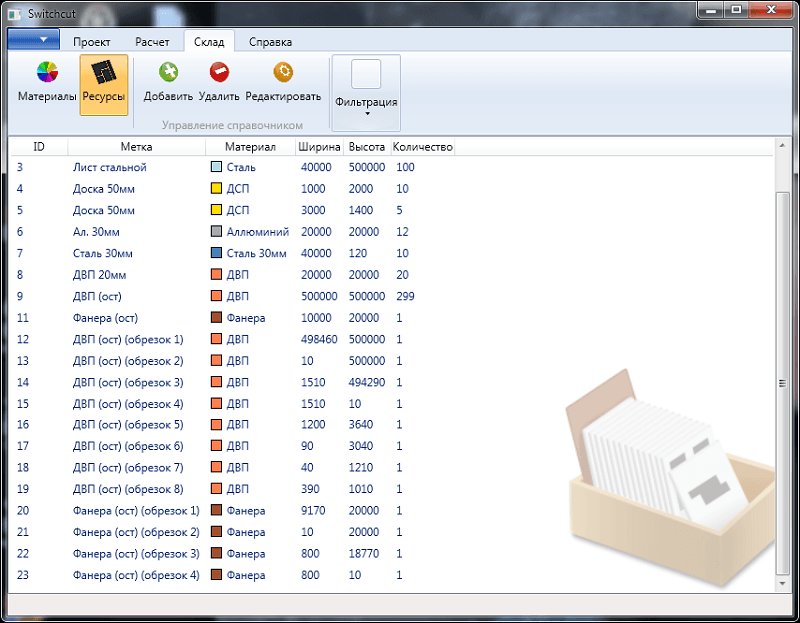Click the yellow ДСП swatch in row 4
Image resolution: width=800 pixels, height=623 pixels.
[x=216, y=188]
